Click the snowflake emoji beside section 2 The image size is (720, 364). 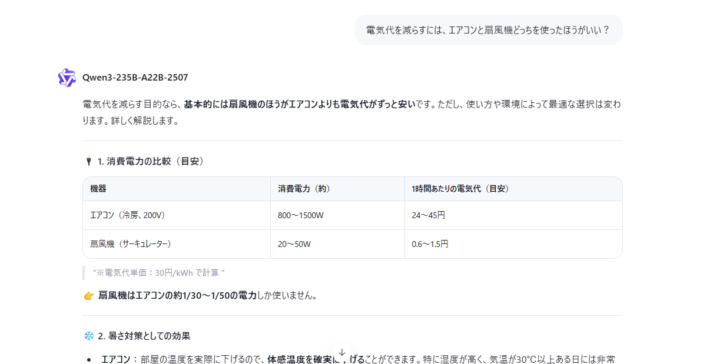pos(89,336)
